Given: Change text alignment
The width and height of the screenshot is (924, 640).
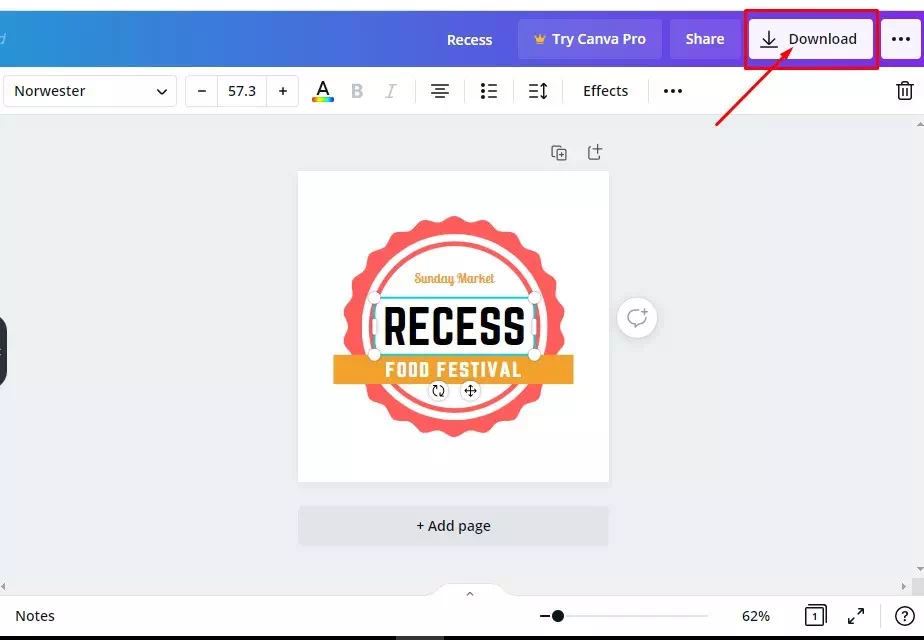Looking at the screenshot, I should click(x=440, y=91).
